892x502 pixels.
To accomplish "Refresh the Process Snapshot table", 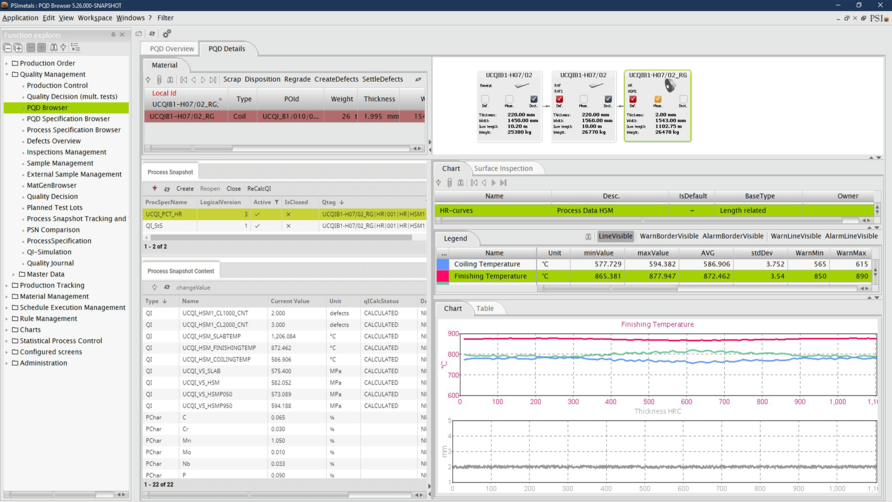I will 167,188.
